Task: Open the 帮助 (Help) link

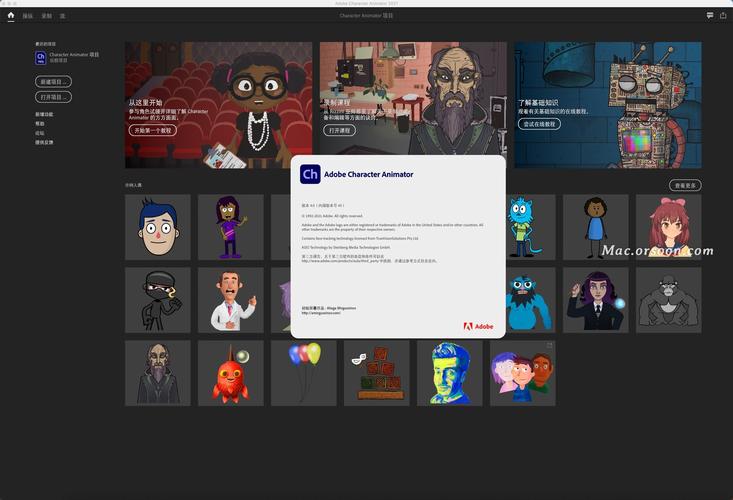Action: point(40,124)
